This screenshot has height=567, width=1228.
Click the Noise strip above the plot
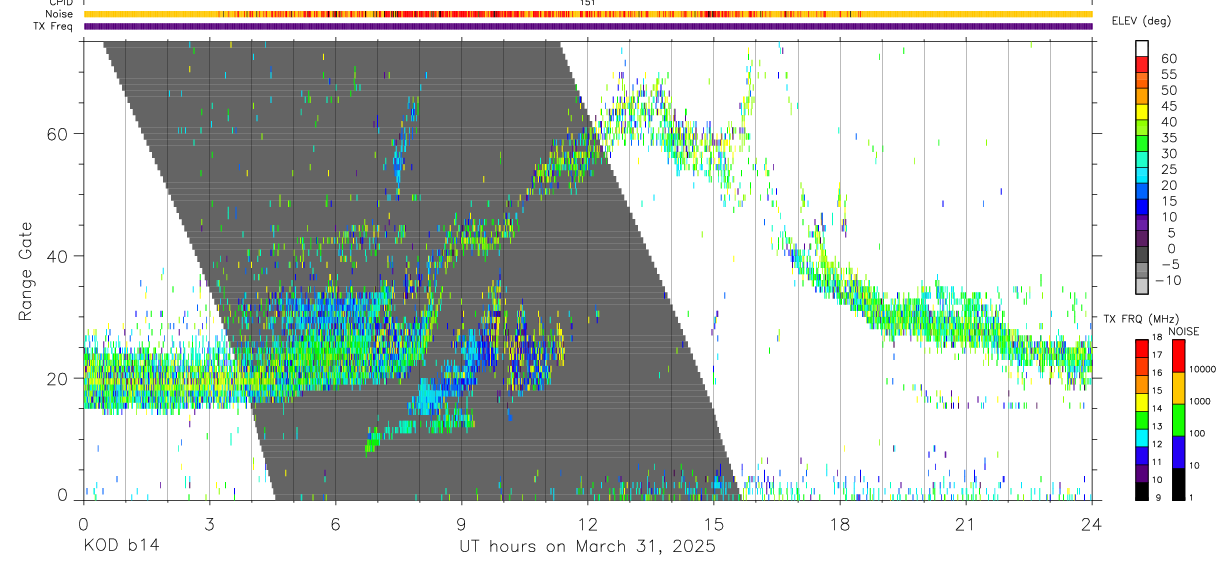coord(587,14)
